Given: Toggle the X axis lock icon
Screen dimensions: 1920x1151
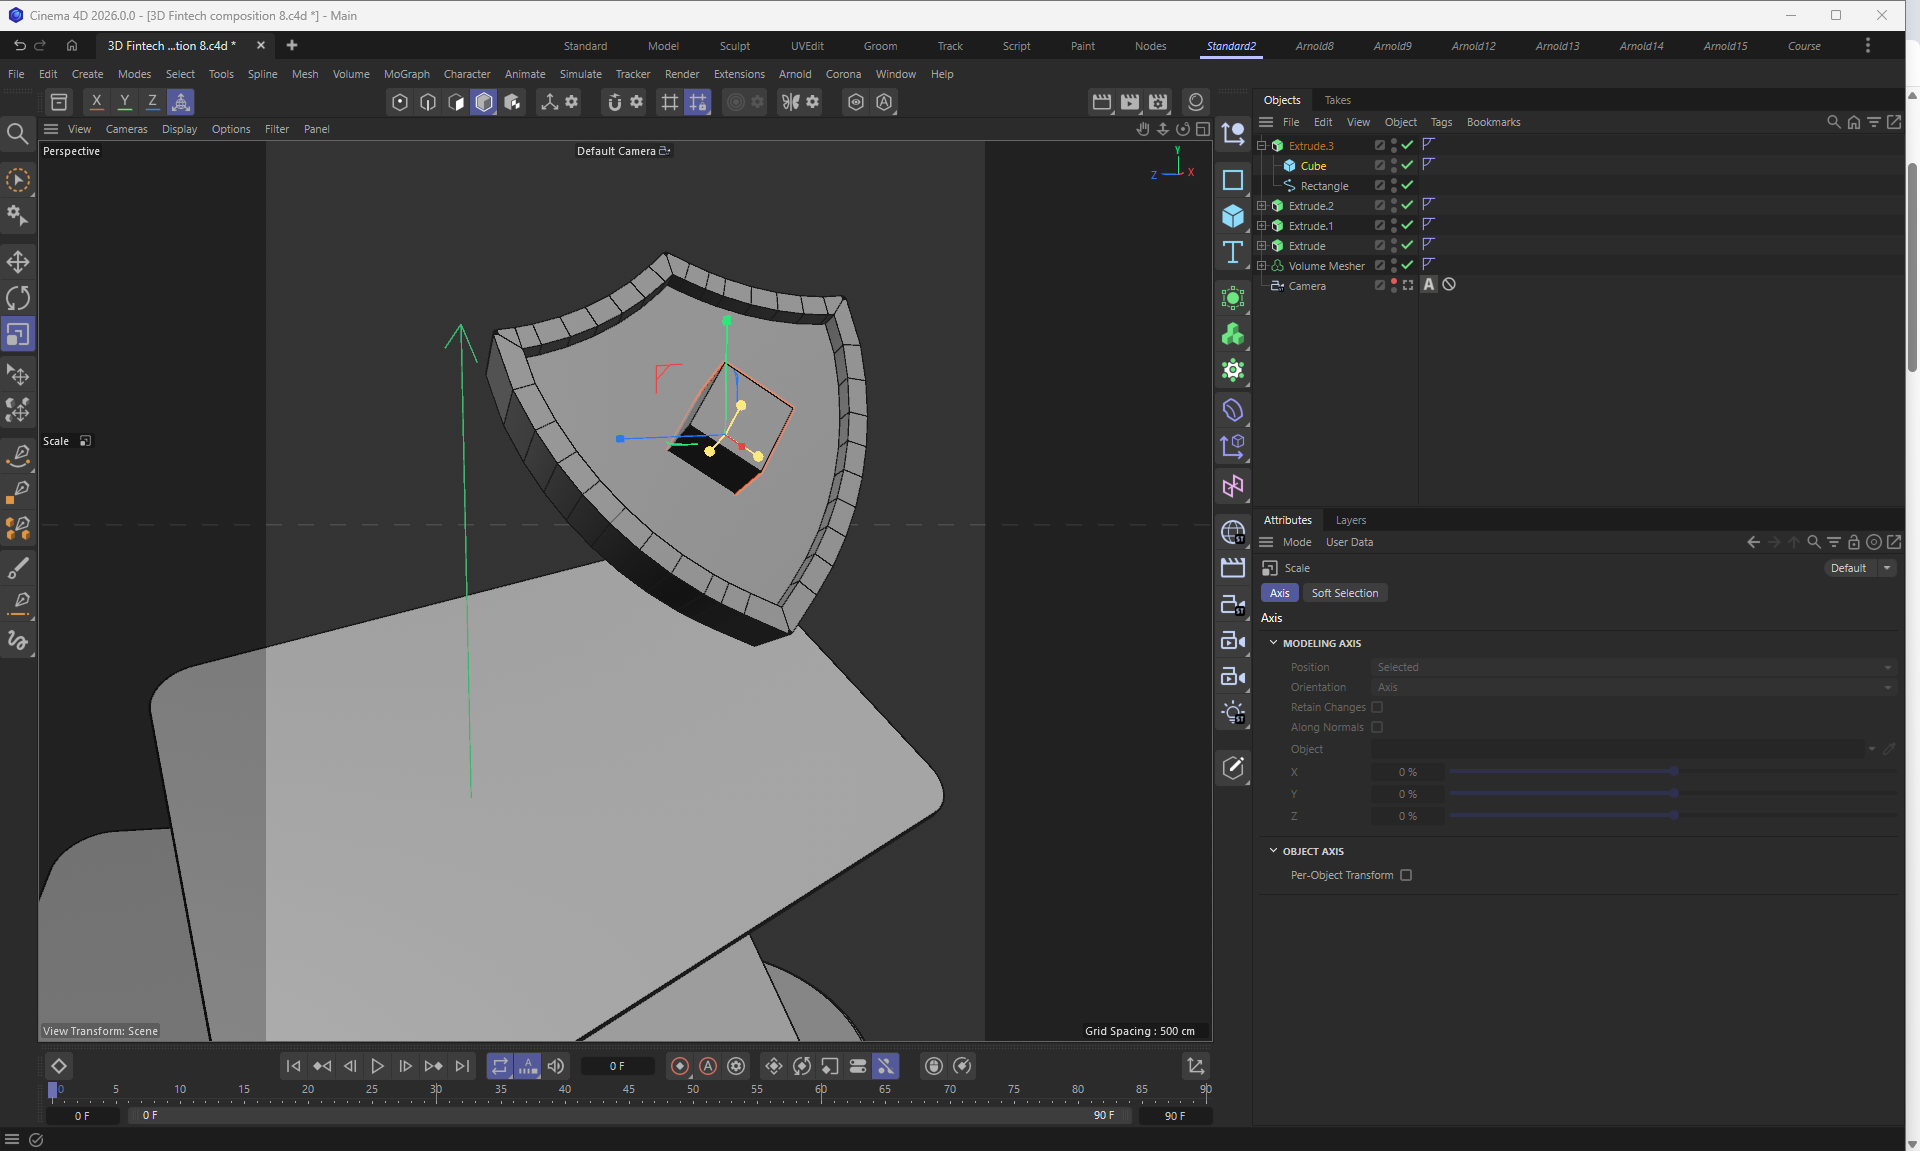Looking at the screenshot, I should point(96,102).
